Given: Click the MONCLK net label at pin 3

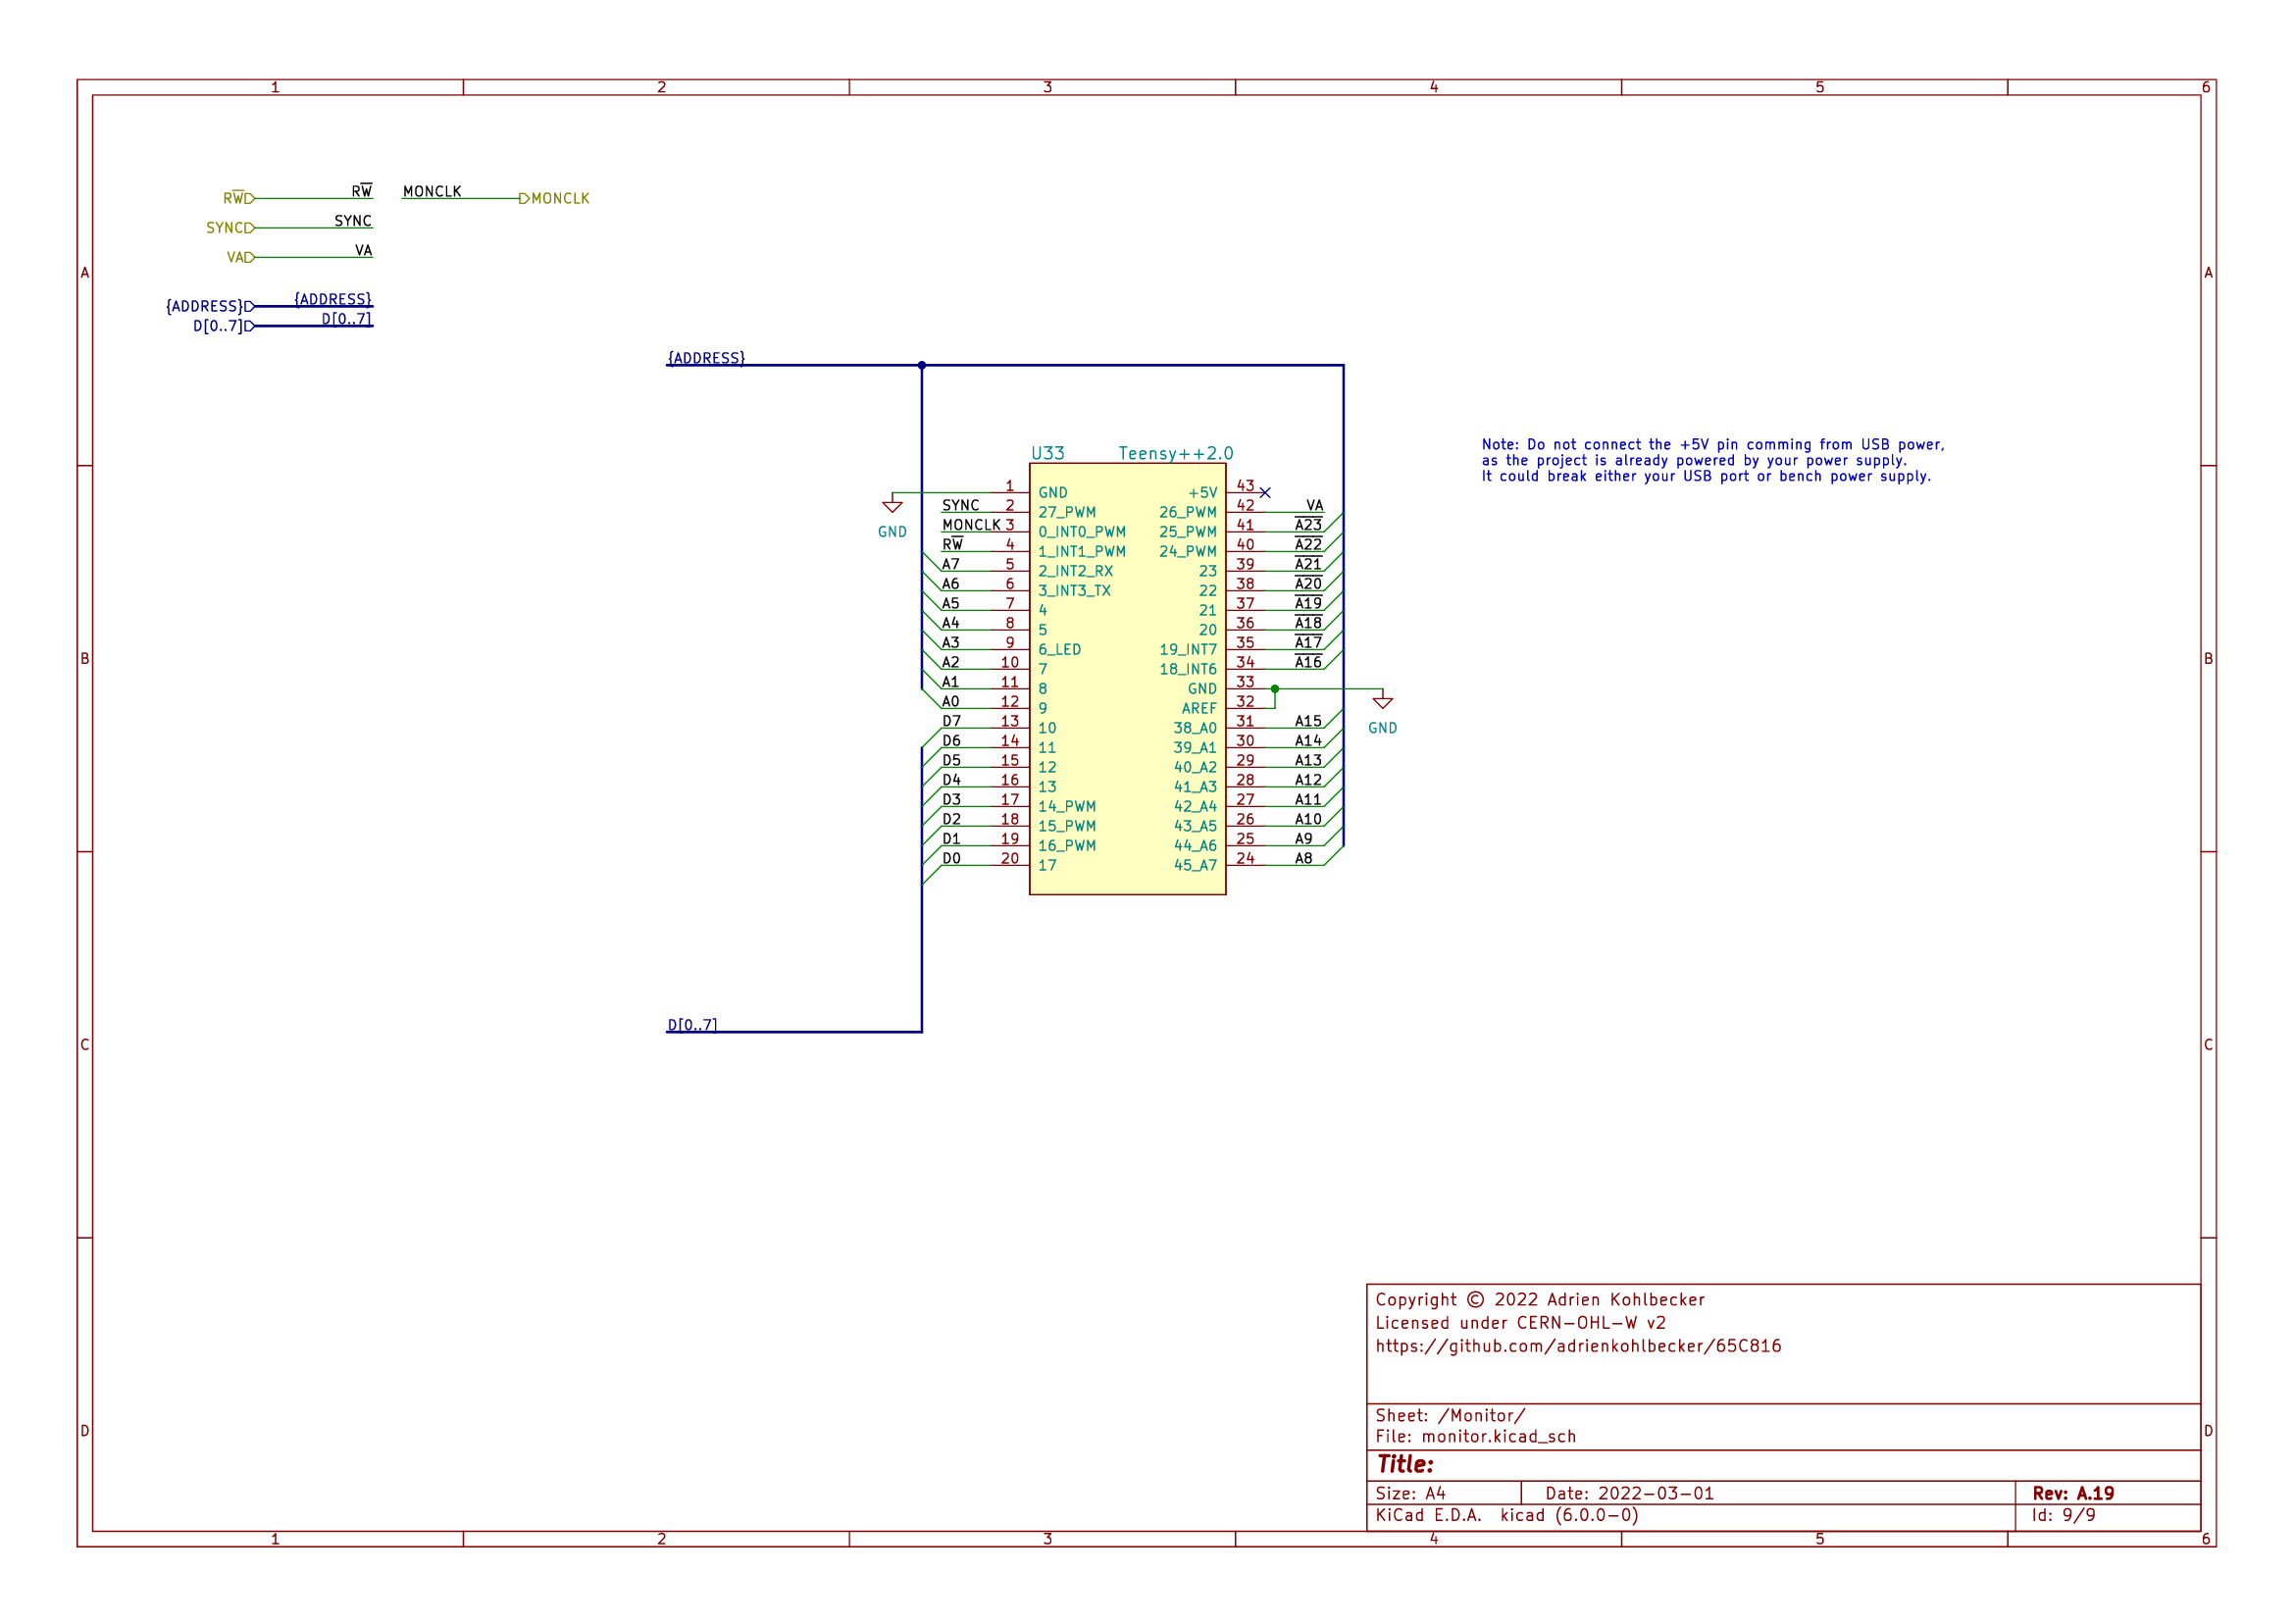Looking at the screenshot, I should 970,524.
